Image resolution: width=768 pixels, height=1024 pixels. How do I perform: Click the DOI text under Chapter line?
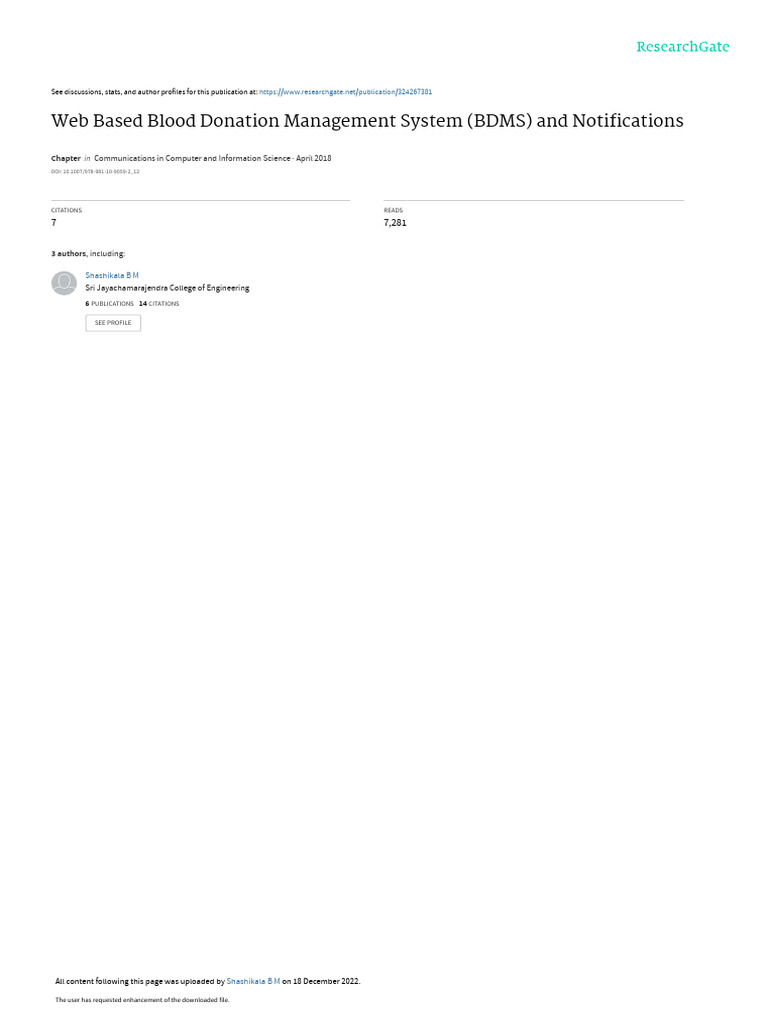(95, 172)
